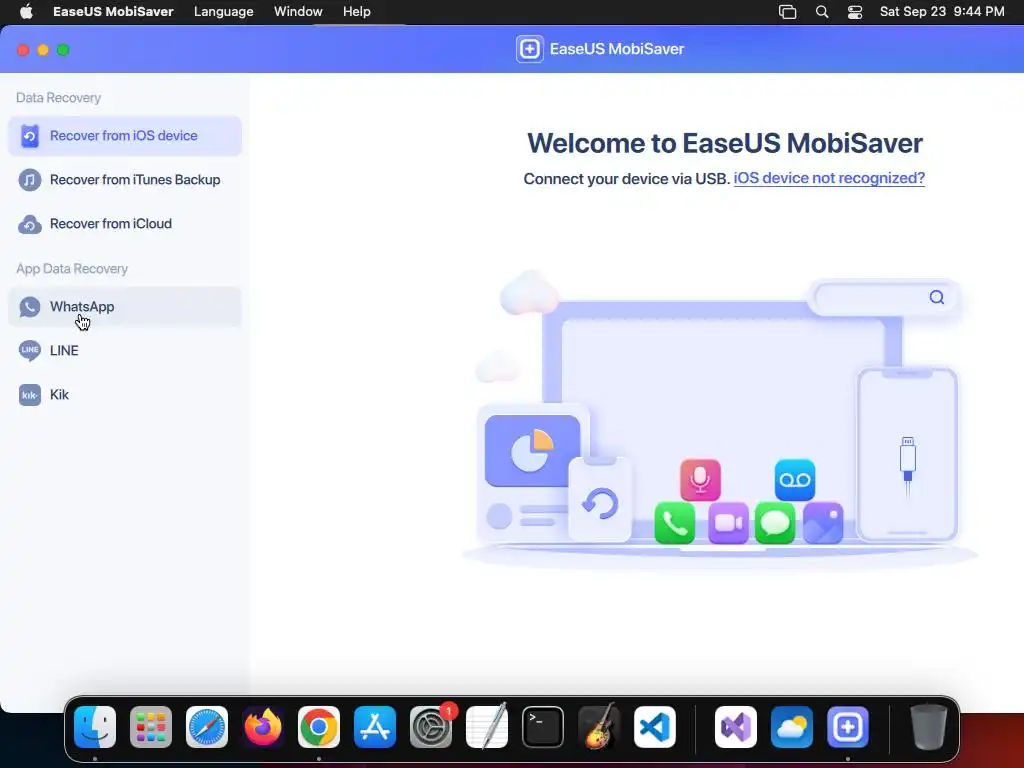Click the iOS device recovery icon
1024x768 pixels.
(29, 136)
